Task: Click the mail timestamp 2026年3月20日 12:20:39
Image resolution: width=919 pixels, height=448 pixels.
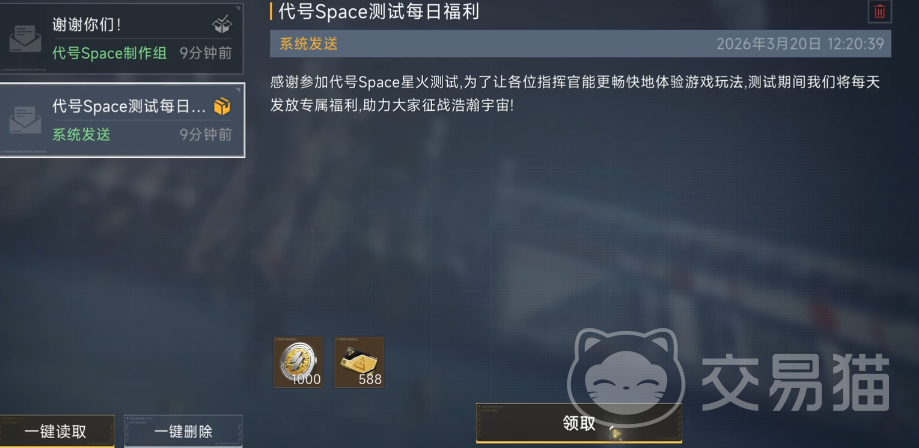Action: pos(800,44)
